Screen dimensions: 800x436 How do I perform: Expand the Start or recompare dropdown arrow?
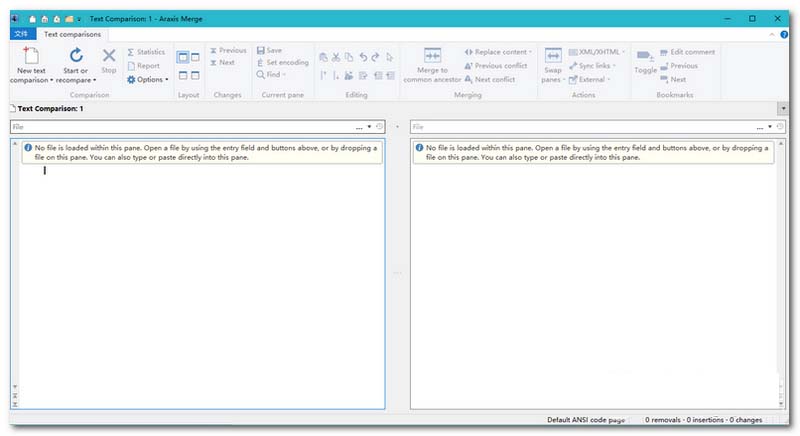pyautogui.click(x=94, y=81)
